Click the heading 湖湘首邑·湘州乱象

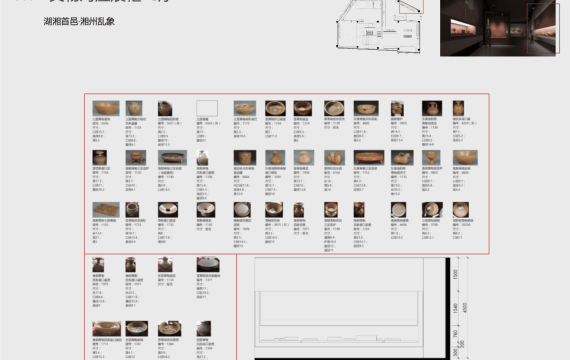click(x=79, y=21)
